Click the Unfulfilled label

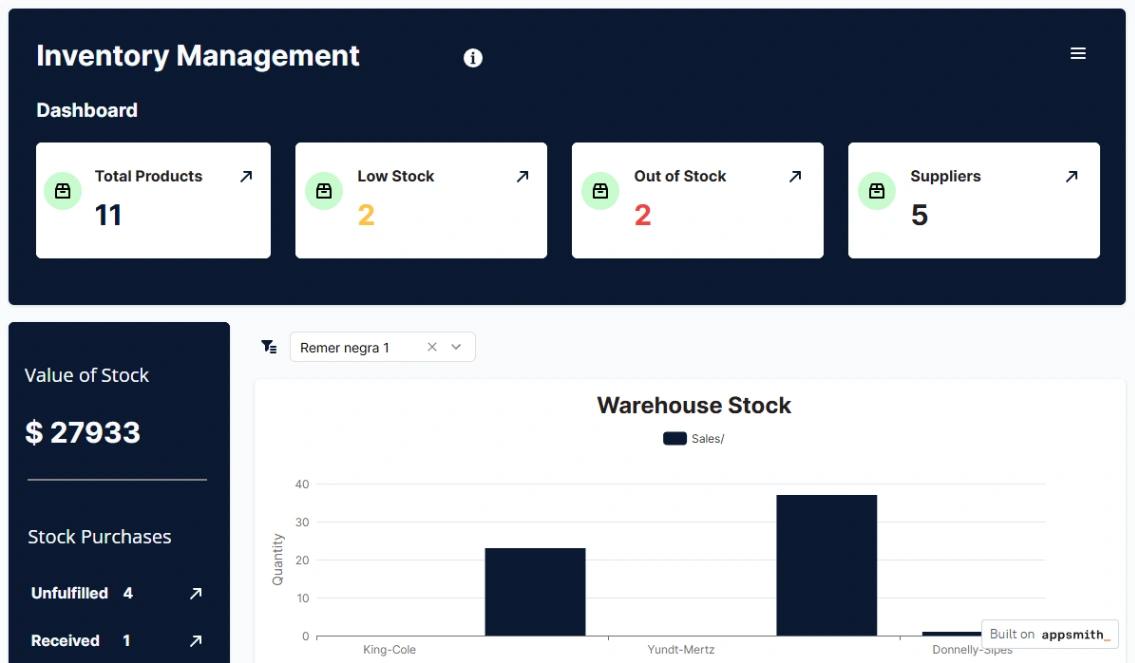(x=69, y=594)
